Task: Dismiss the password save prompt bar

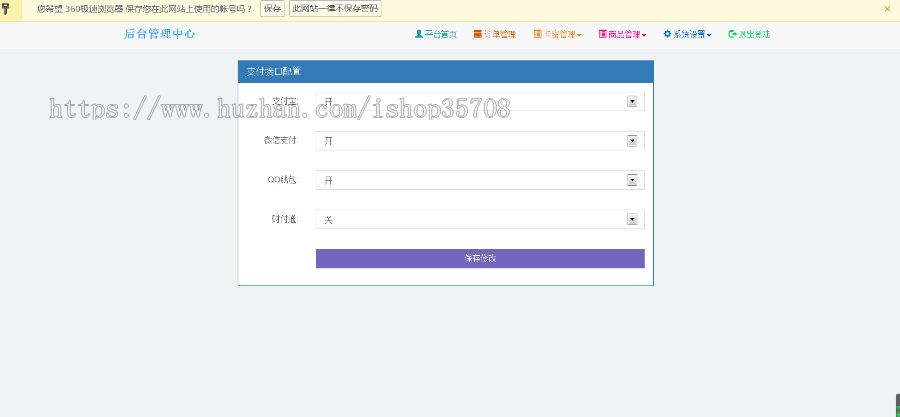Action: (x=887, y=9)
